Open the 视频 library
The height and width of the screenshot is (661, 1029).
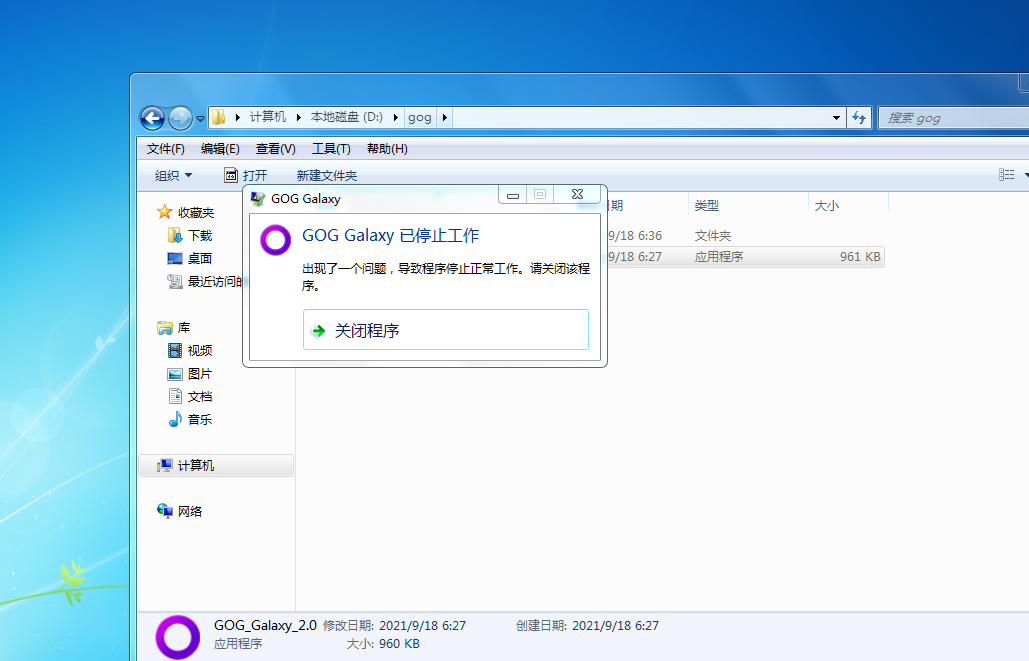(x=190, y=350)
